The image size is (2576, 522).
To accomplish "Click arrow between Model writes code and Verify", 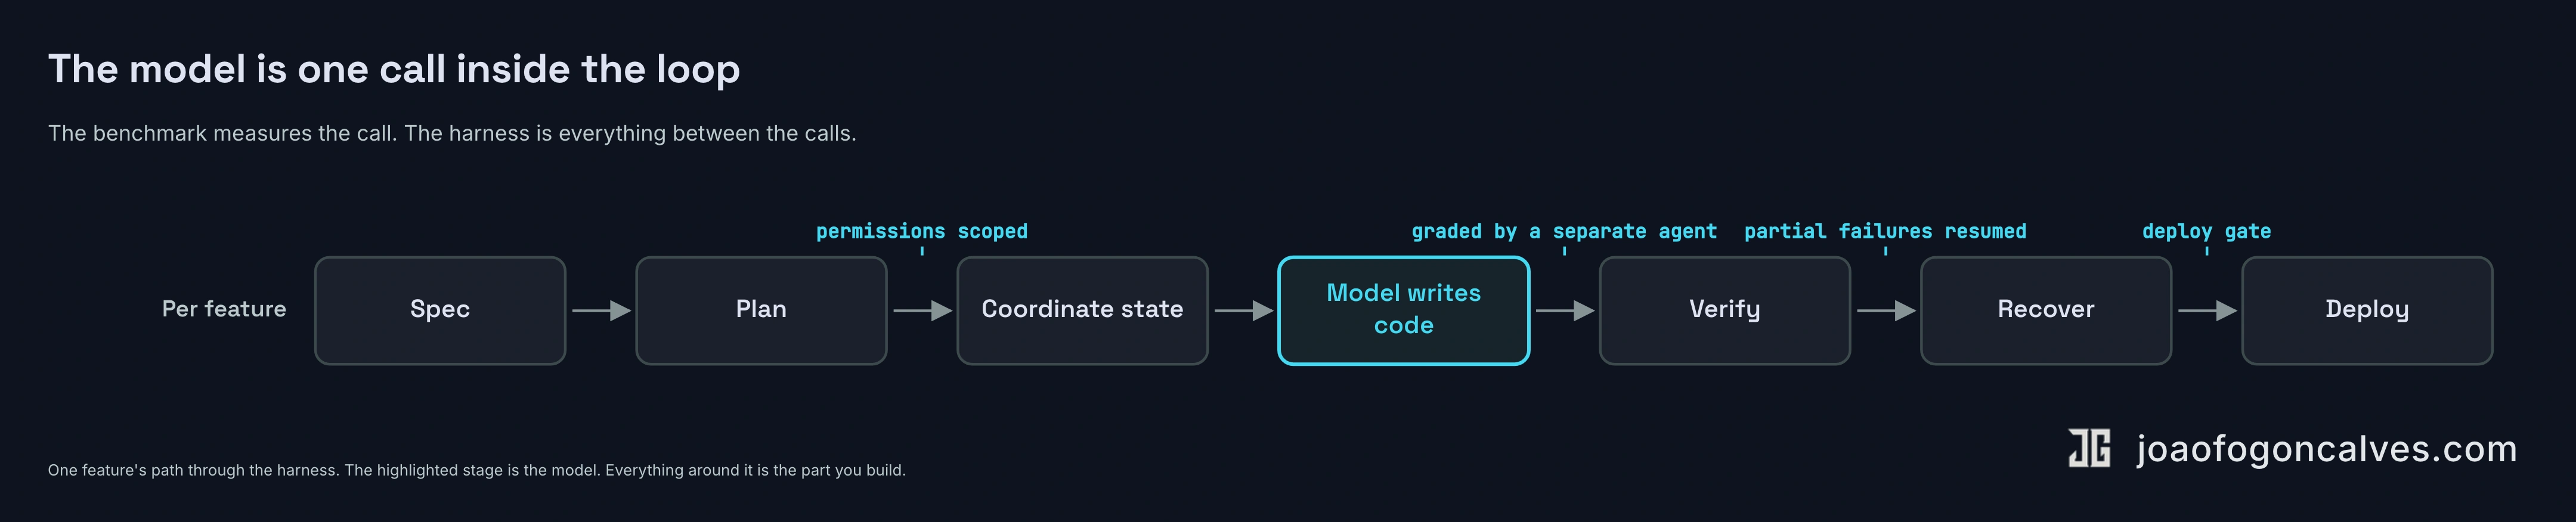I will coord(1565,311).
